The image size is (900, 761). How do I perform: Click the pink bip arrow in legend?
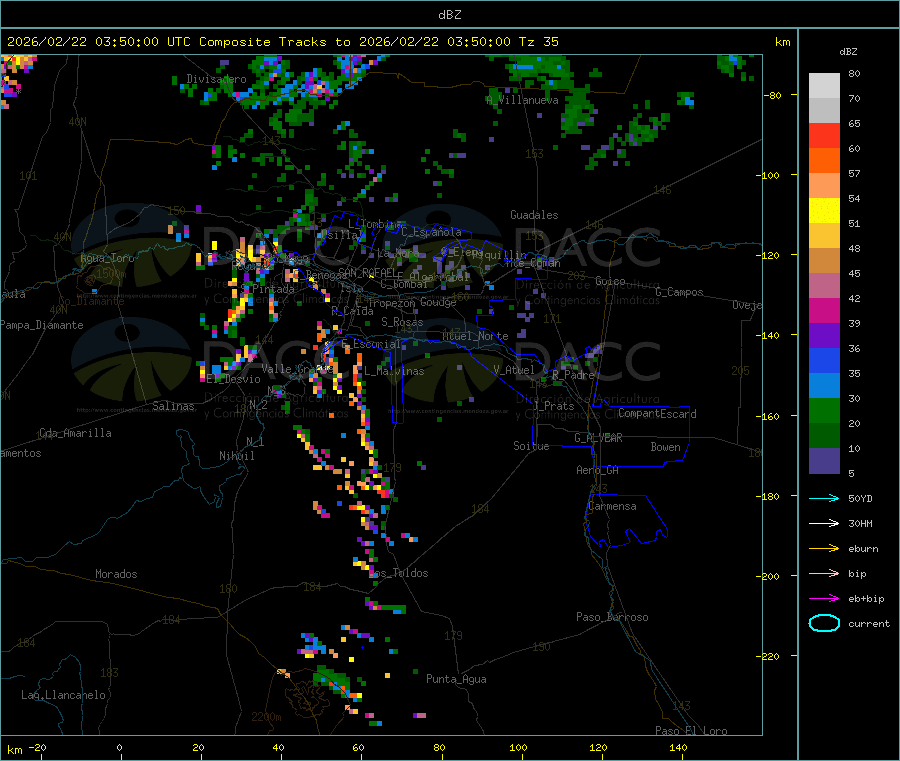(824, 573)
